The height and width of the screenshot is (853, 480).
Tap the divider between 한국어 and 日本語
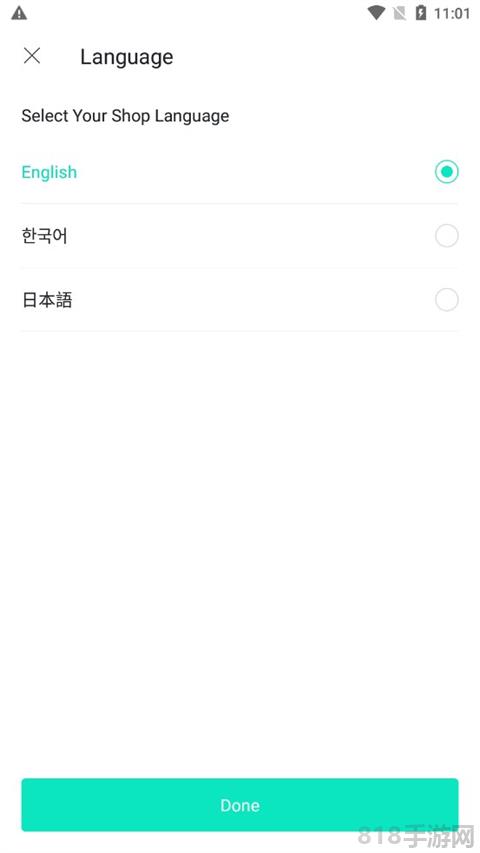tap(240, 268)
